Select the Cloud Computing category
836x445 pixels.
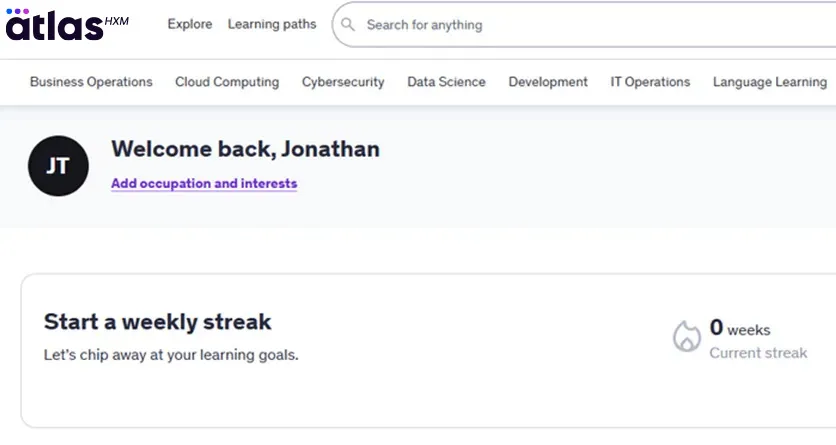pyautogui.click(x=227, y=82)
